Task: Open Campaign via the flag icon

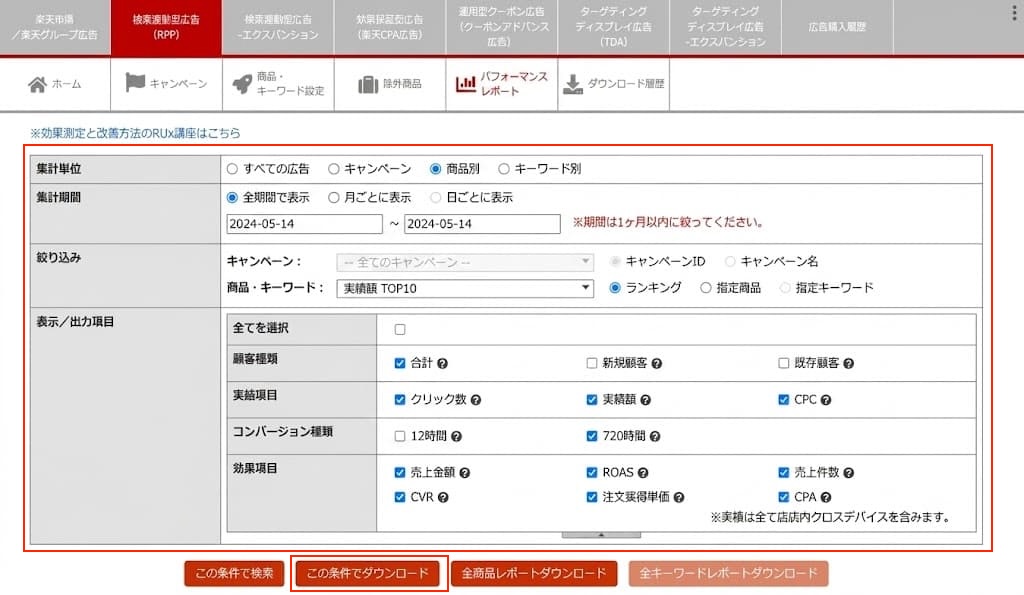Action: point(135,83)
